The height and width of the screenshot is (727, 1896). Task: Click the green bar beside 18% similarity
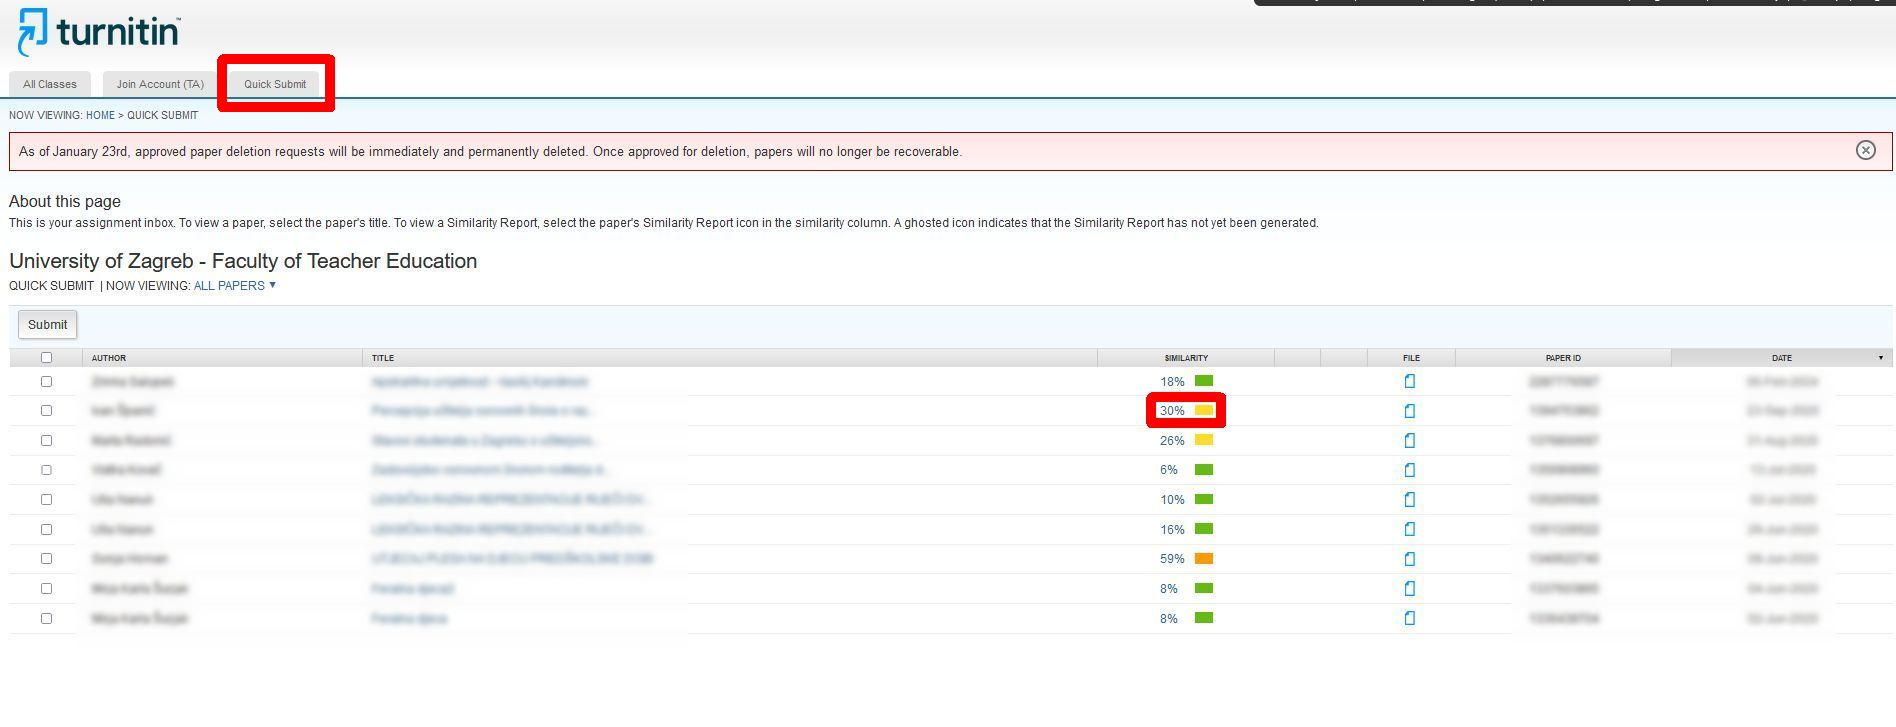point(1204,381)
